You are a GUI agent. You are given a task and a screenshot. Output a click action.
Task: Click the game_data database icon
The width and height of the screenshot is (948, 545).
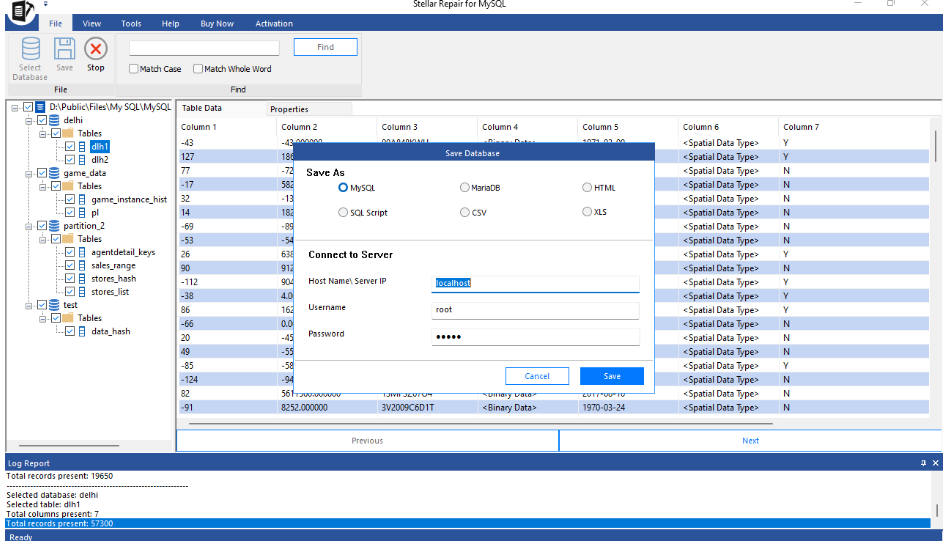point(54,173)
